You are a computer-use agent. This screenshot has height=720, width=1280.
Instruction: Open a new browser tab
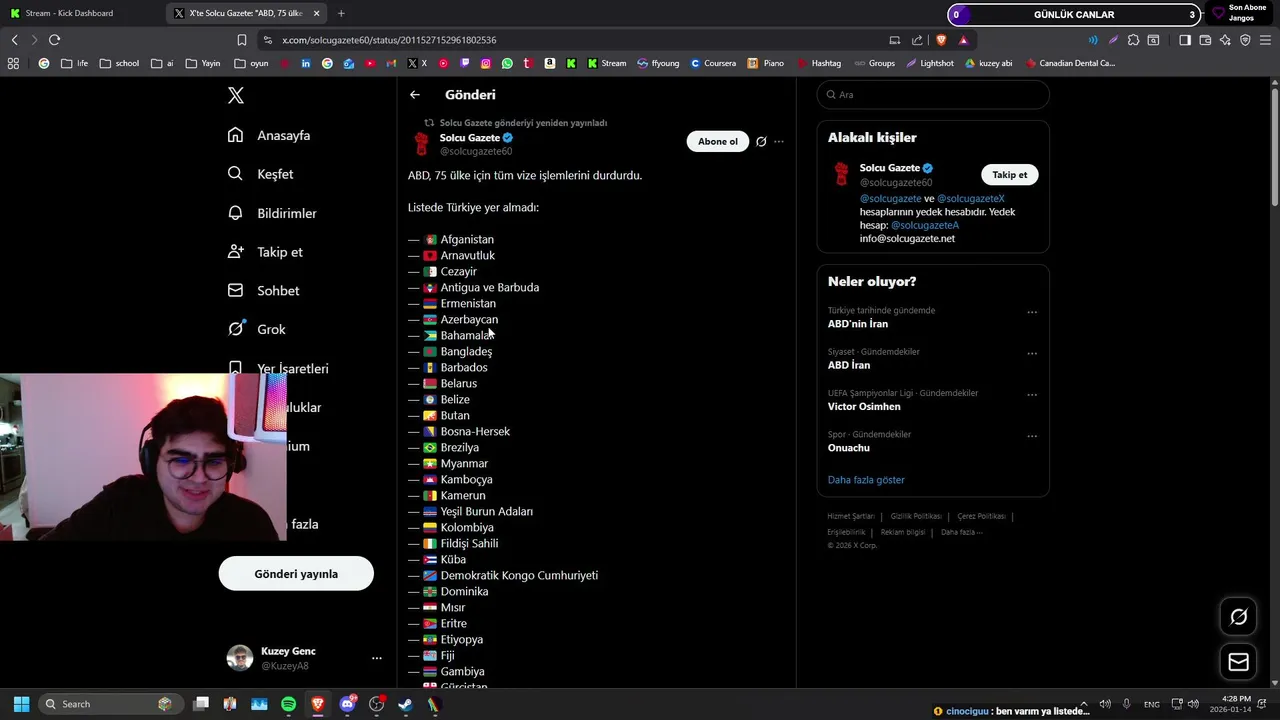341,13
